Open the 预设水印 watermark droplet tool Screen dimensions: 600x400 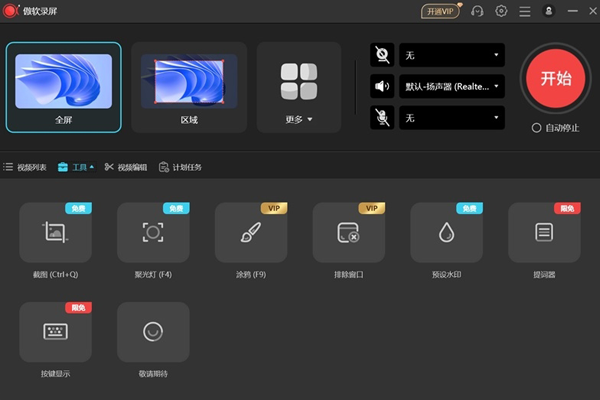[447, 232]
